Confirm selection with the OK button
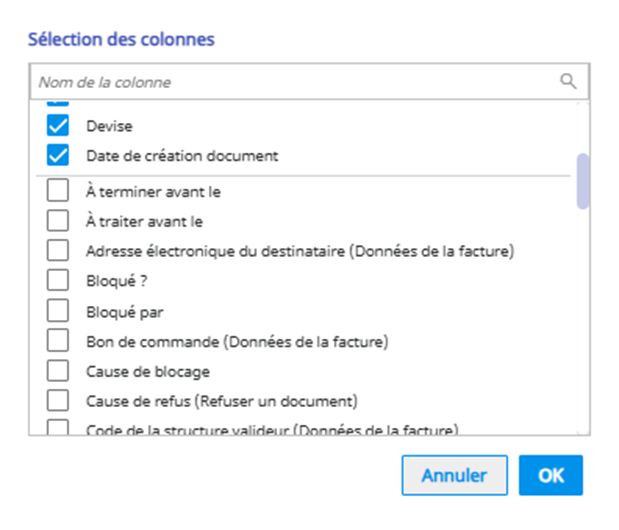Viewport: 619px width, 530px height. coord(550,476)
